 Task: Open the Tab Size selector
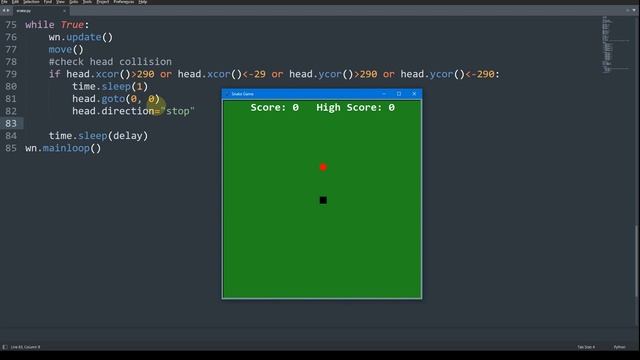(x=586, y=347)
